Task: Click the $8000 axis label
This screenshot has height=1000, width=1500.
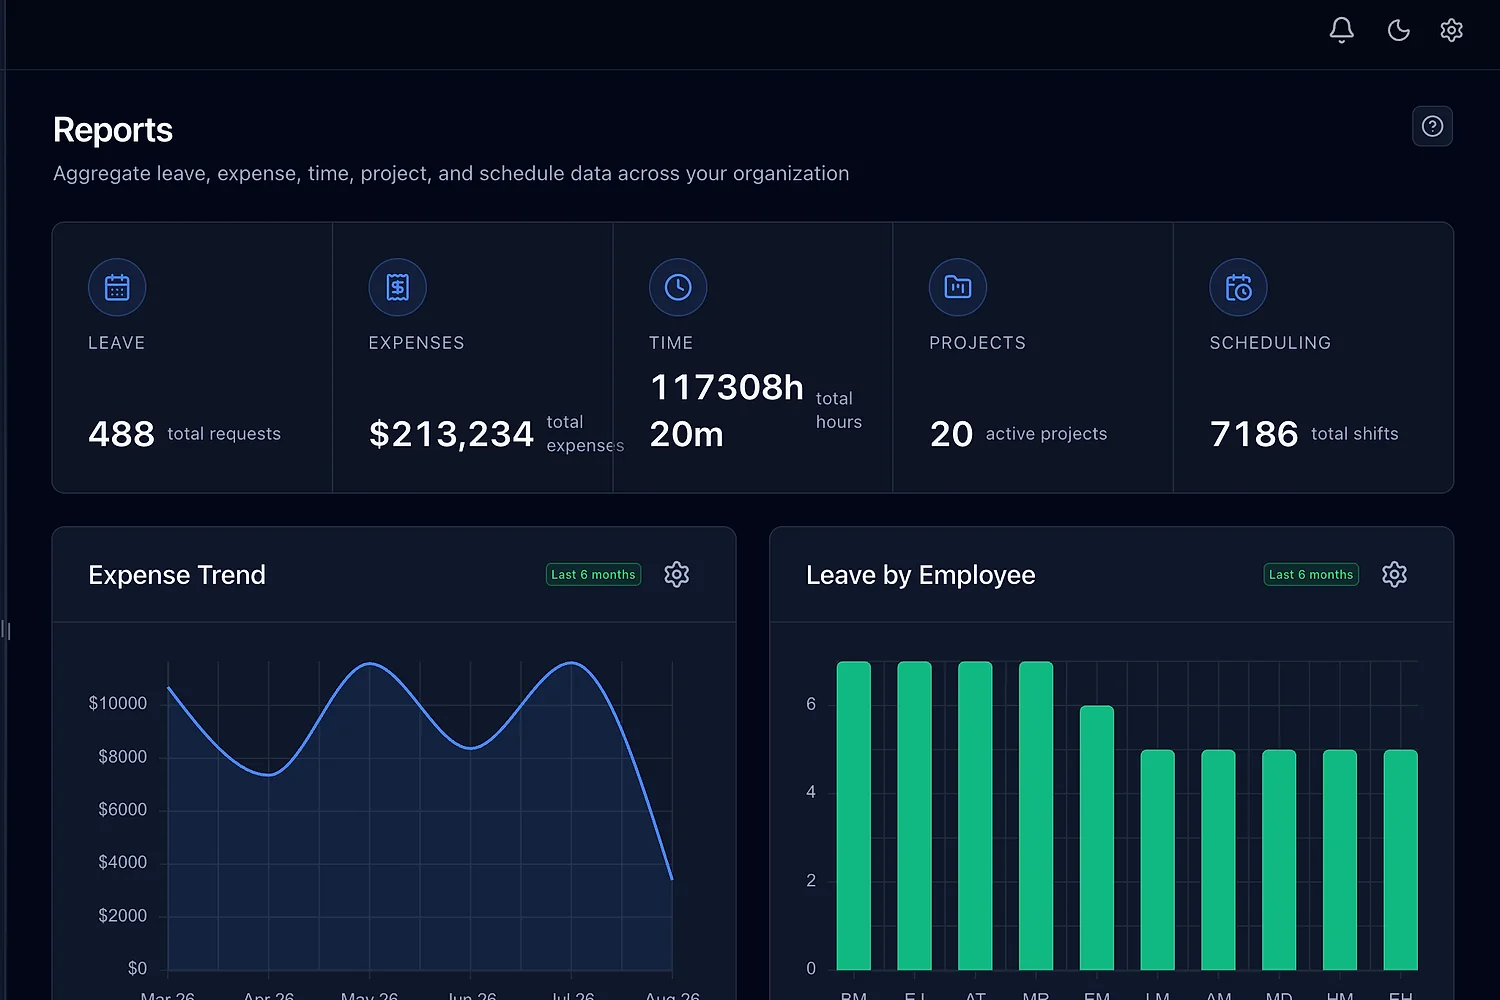Action: click(122, 756)
